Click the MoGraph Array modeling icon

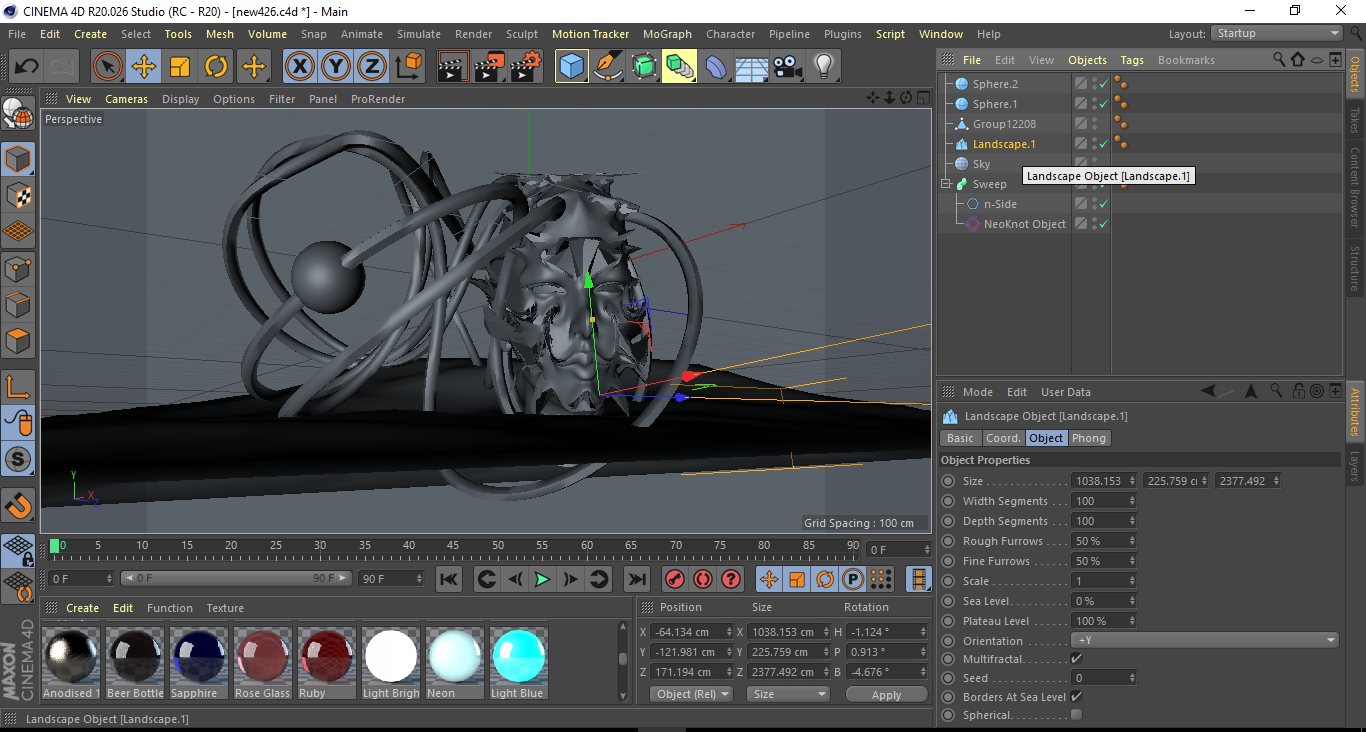click(x=679, y=67)
